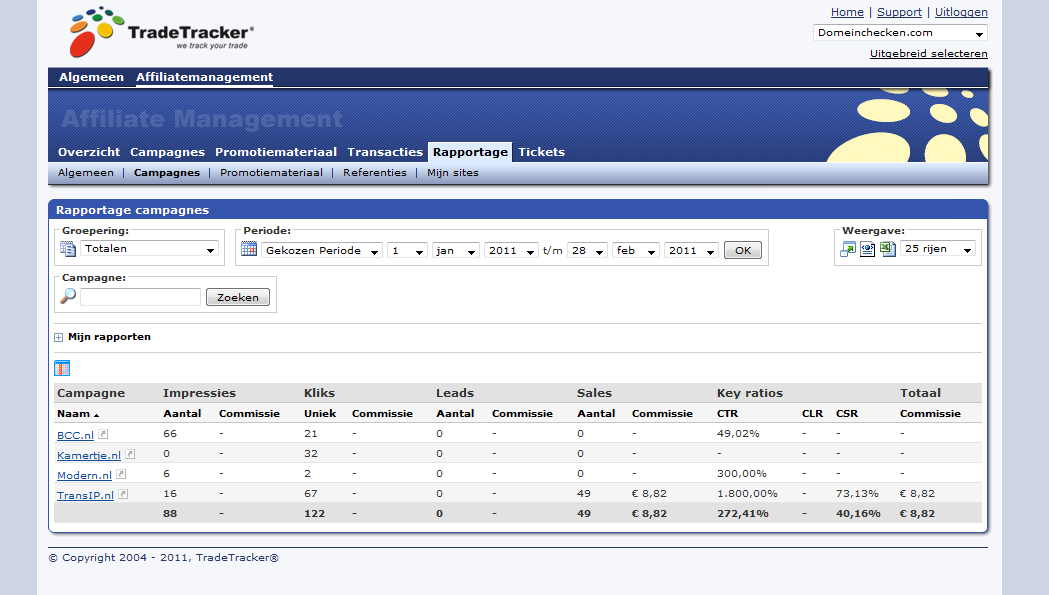The height and width of the screenshot is (595, 1049).
Task: Click the calendar icon beside Periode
Action: (x=249, y=249)
